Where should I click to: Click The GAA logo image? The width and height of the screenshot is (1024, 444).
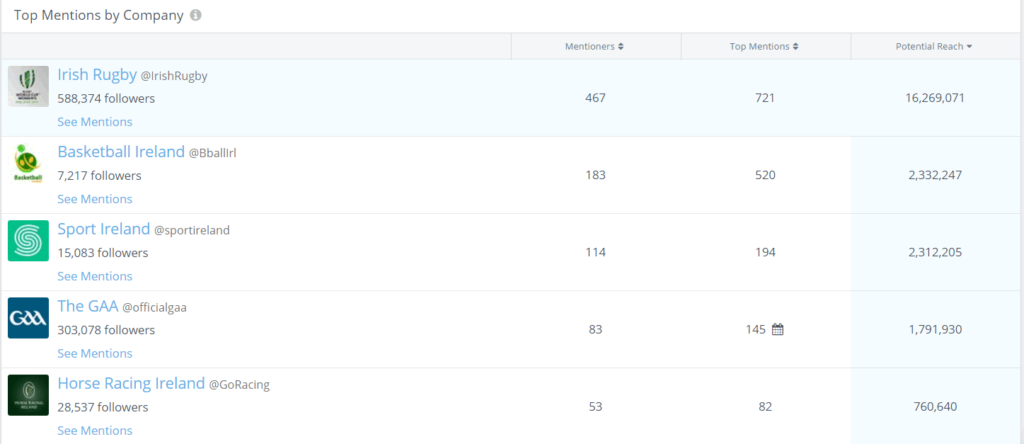(28, 318)
